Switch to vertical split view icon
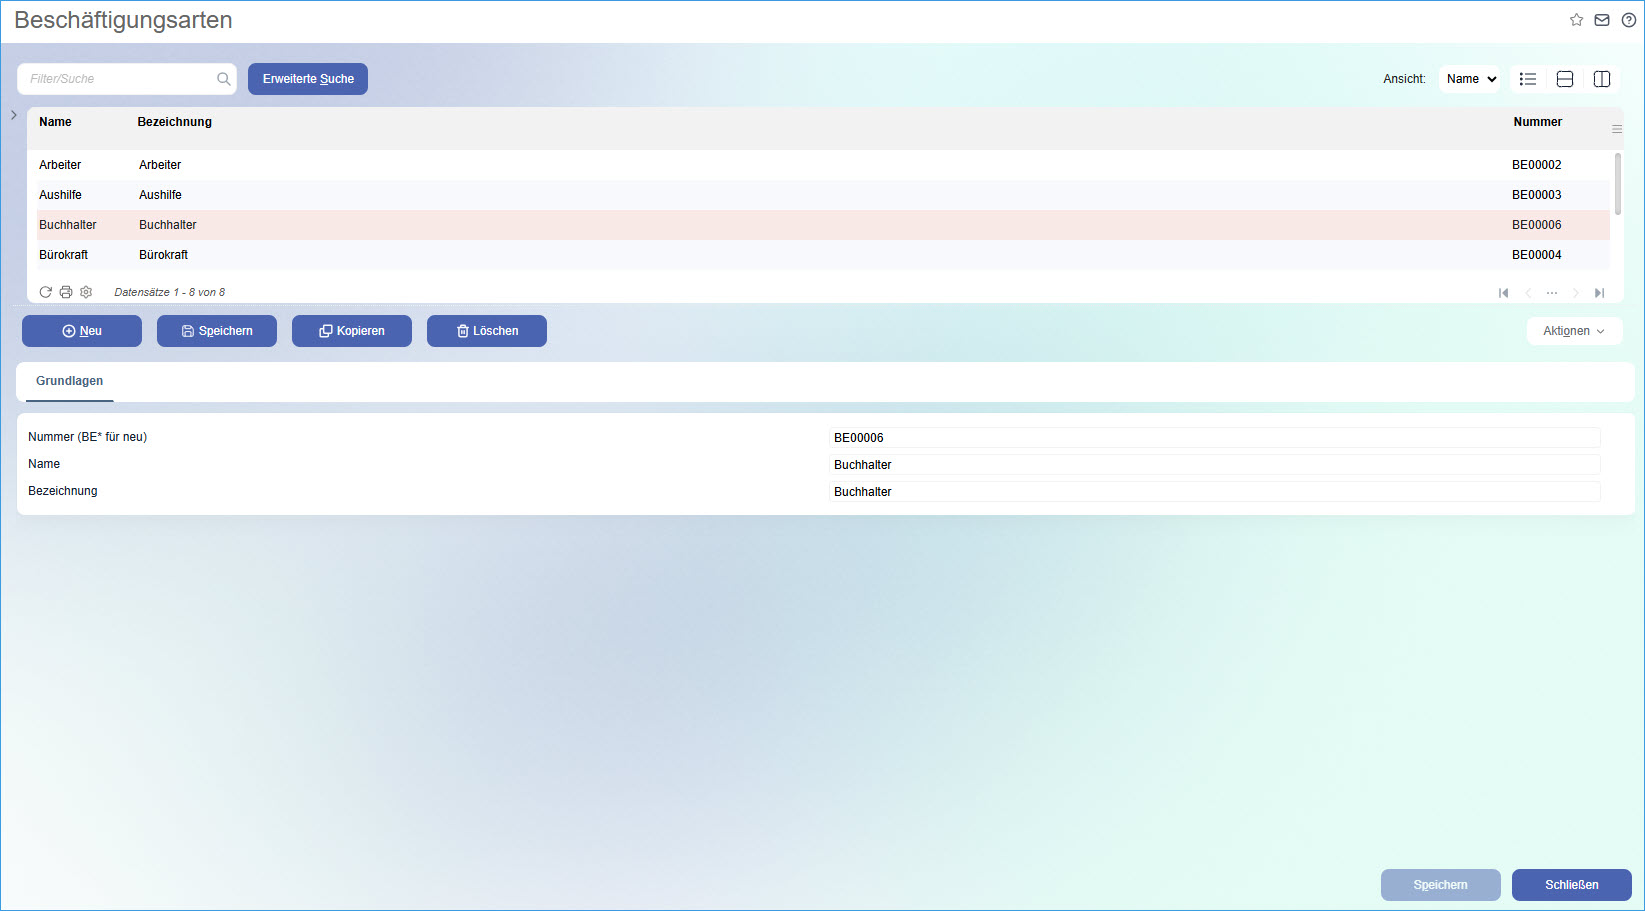1645x911 pixels. pyautogui.click(x=1602, y=79)
